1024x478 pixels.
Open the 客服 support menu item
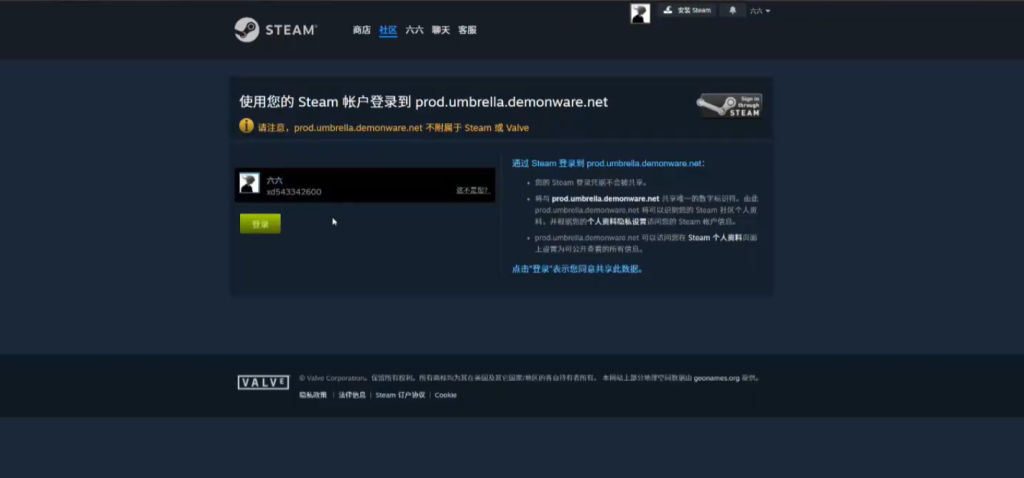[467, 30]
